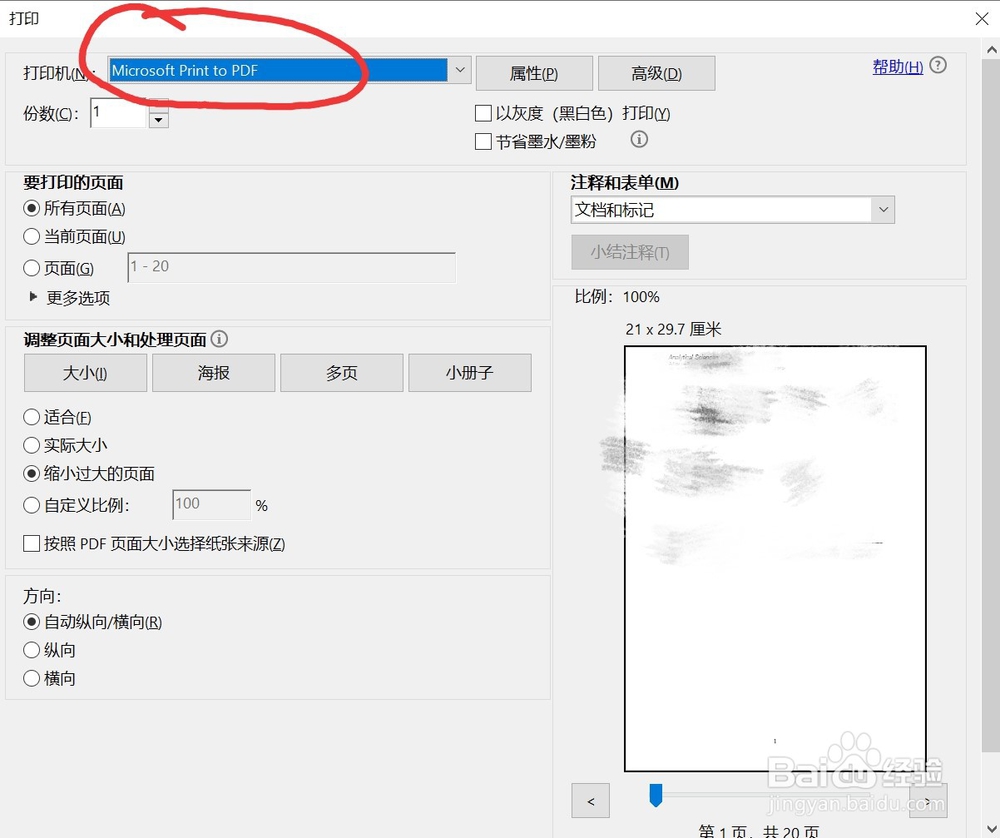Open the Microsoft Print to PDF printer dropdown
The image size is (1000, 838).
459,70
